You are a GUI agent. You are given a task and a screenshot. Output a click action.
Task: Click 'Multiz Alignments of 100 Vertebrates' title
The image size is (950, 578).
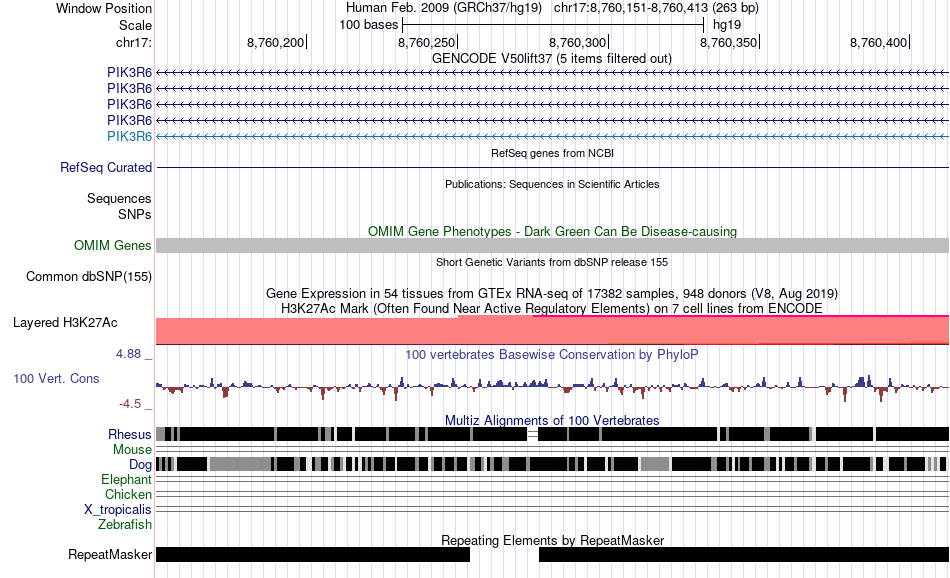point(552,420)
